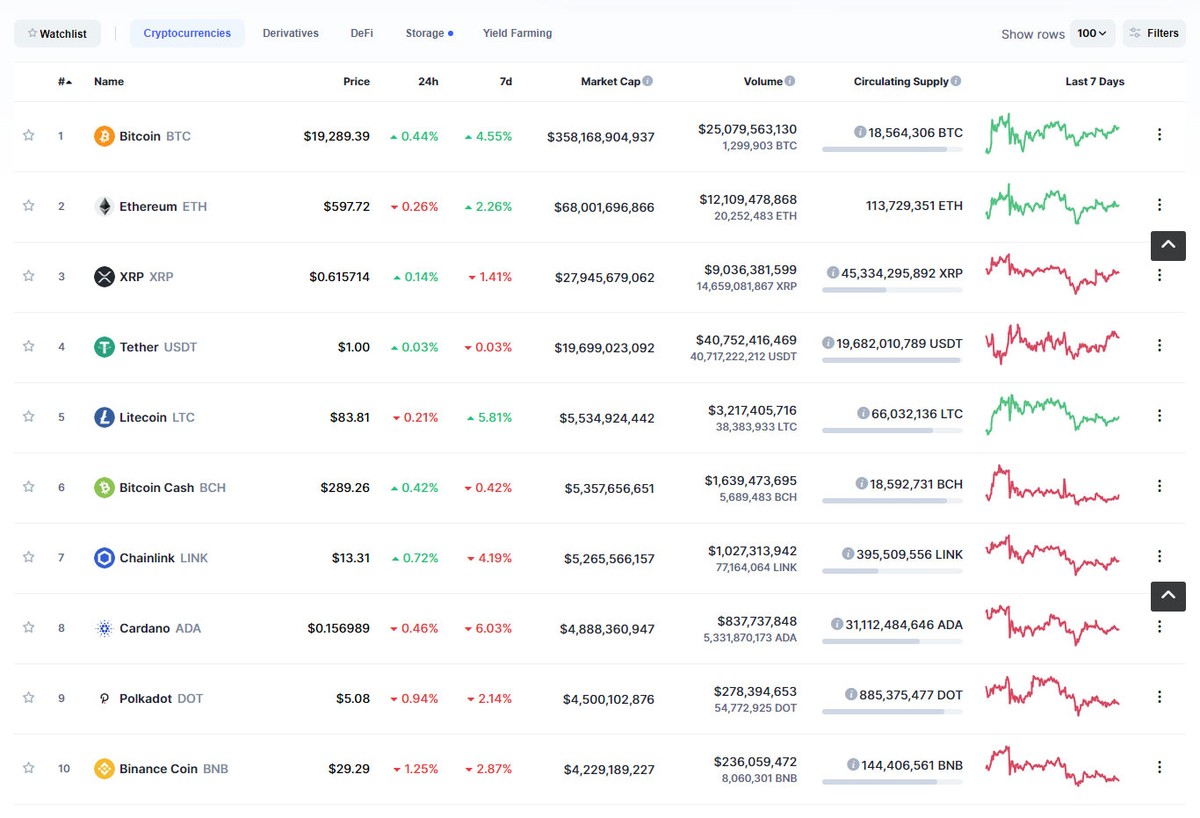This screenshot has height=818, width=1200.
Task: Click the Volume column info icon
Action: coord(790,81)
